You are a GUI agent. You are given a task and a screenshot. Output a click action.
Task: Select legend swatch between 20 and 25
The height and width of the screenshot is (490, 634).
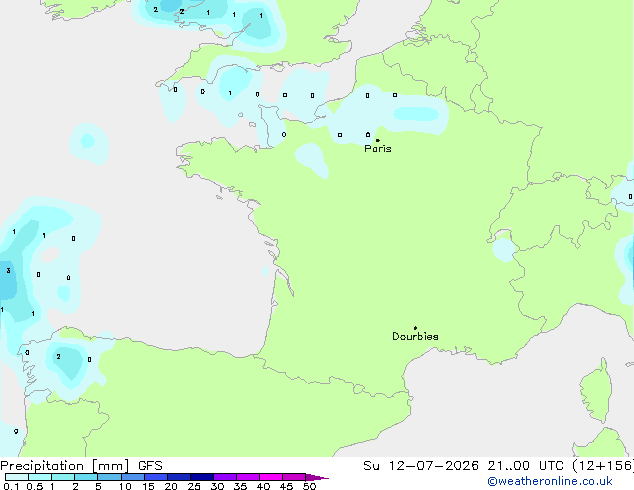179,477
